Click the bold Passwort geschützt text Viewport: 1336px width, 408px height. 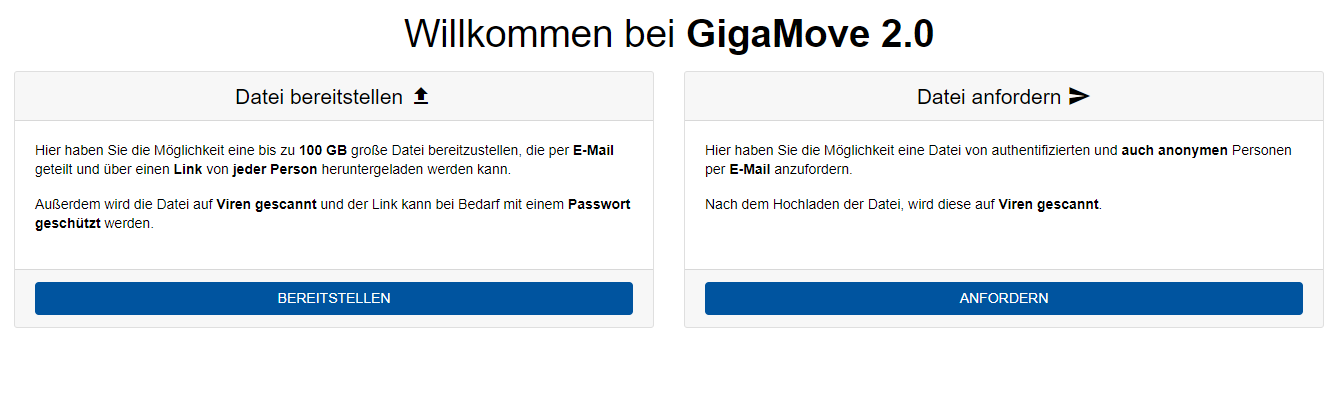coord(598,204)
